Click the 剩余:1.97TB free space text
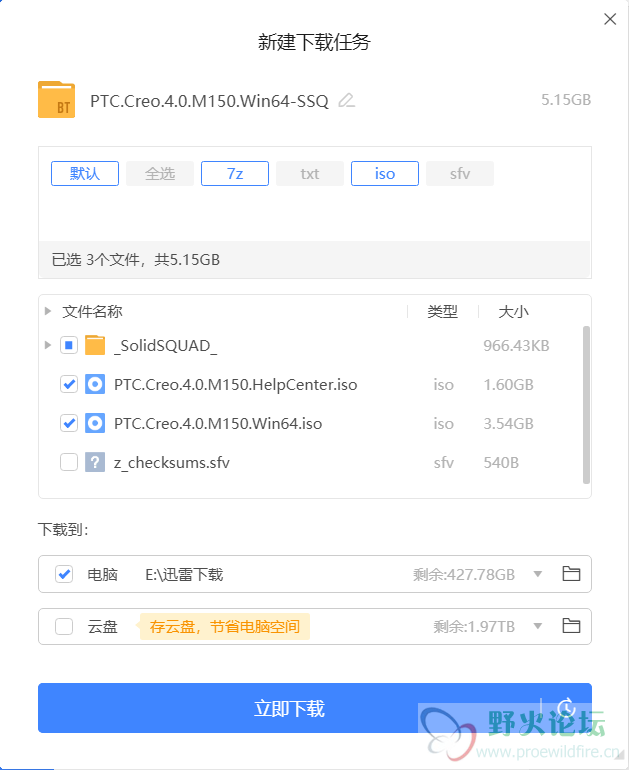The image size is (629, 770). click(x=474, y=627)
